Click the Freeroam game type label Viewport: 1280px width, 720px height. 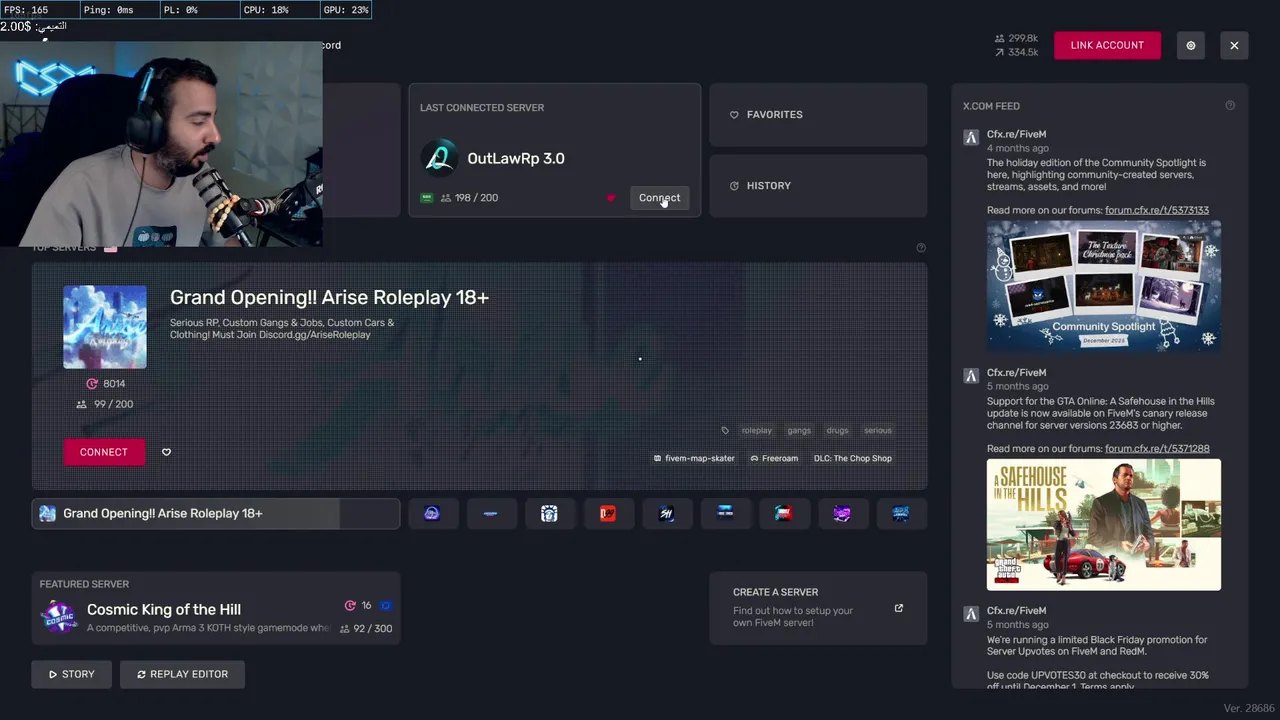click(x=774, y=458)
